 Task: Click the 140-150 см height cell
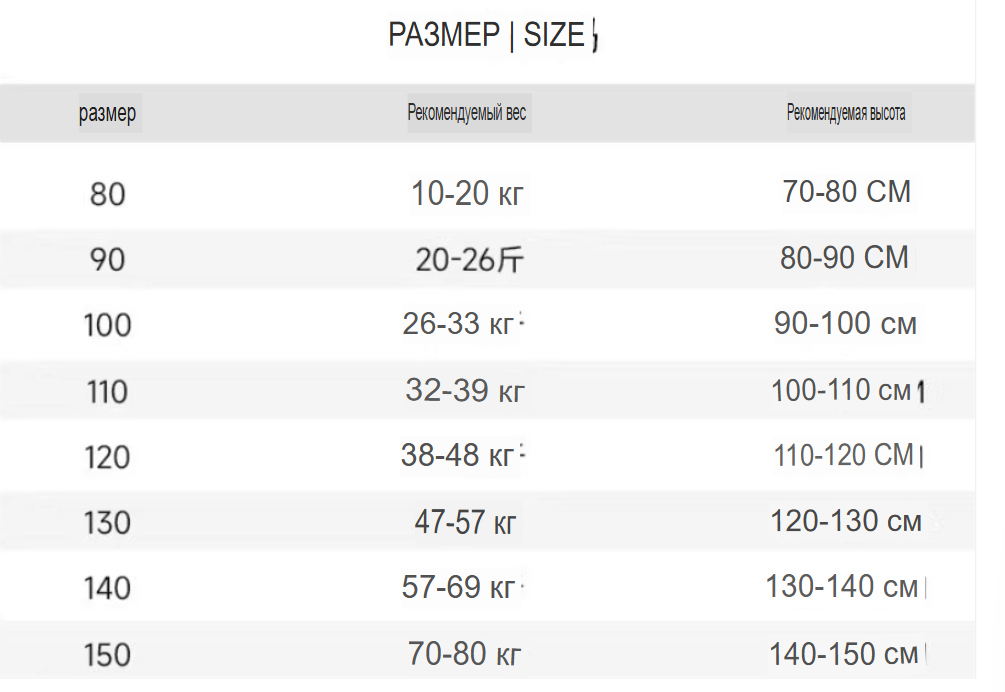[843, 654]
